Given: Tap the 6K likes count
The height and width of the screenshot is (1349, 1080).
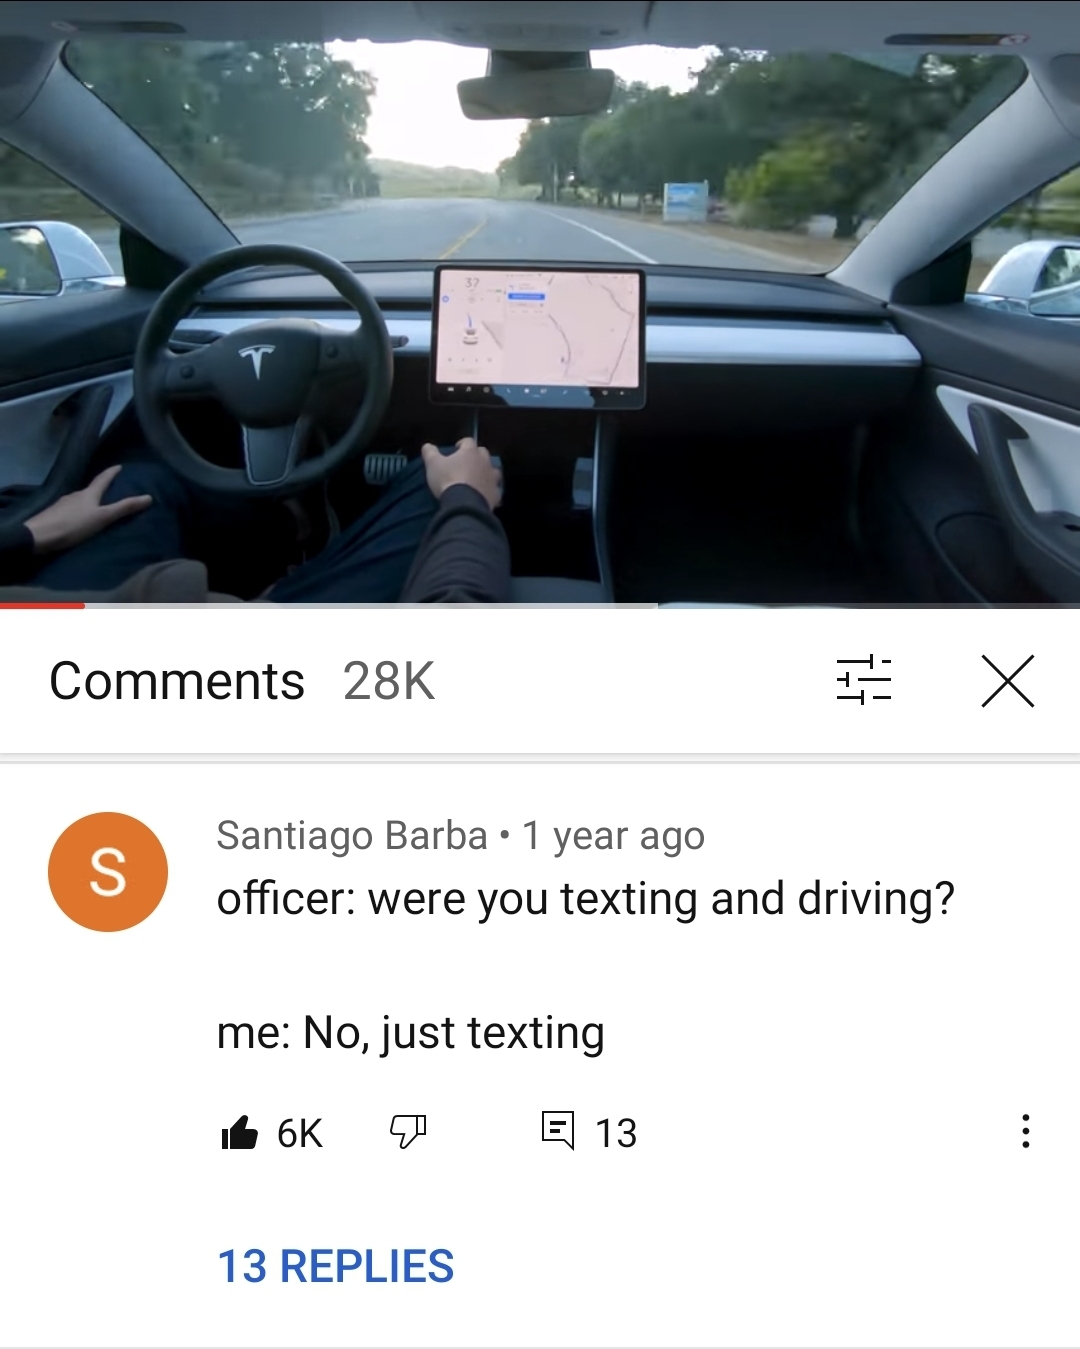Looking at the screenshot, I should click(x=300, y=1133).
